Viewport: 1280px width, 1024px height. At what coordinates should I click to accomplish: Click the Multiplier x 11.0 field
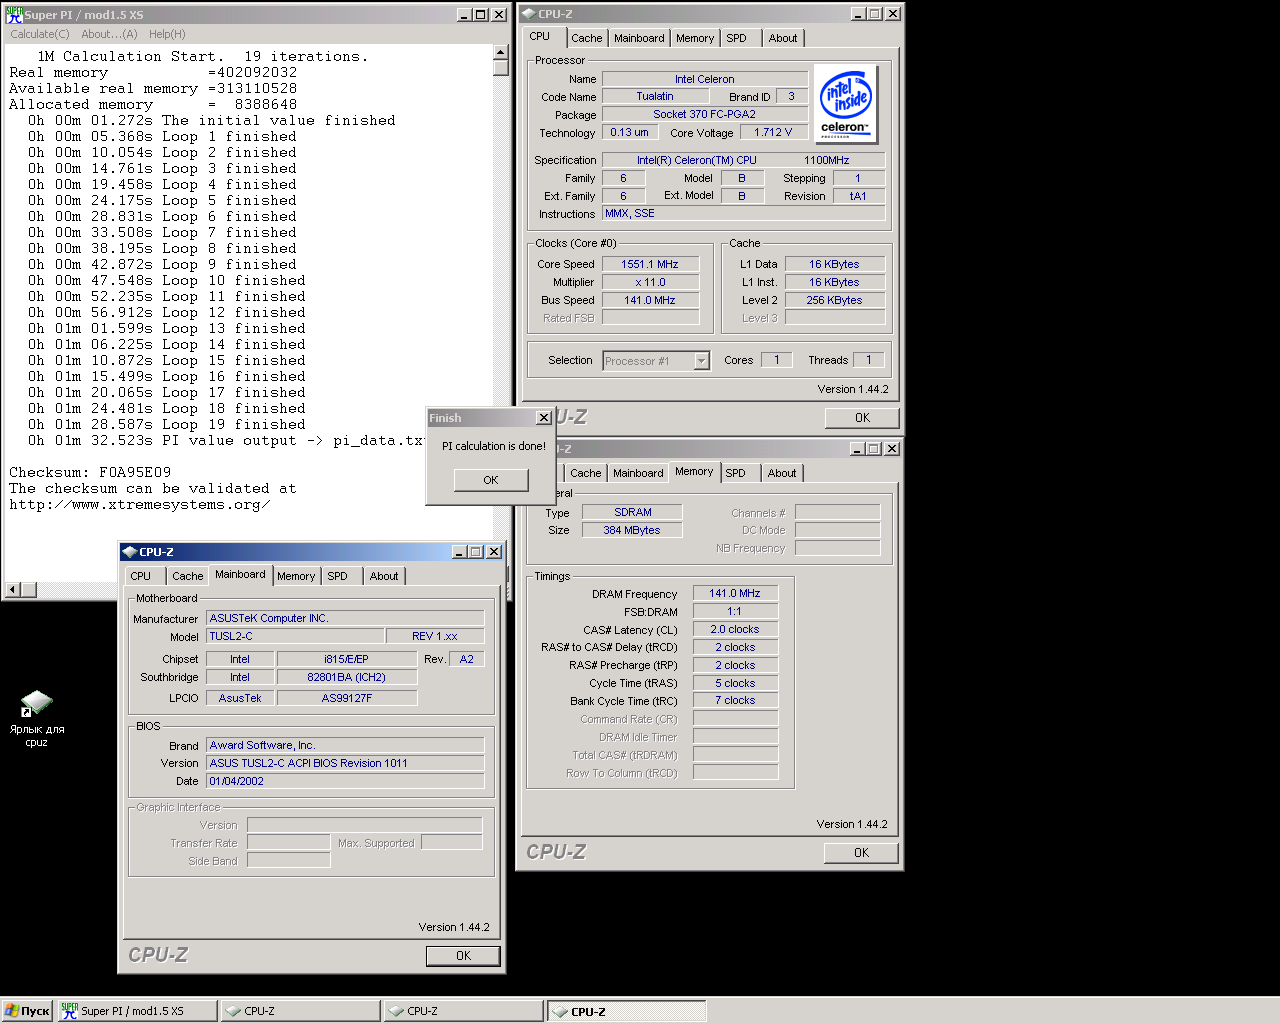(x=650, y=282)
